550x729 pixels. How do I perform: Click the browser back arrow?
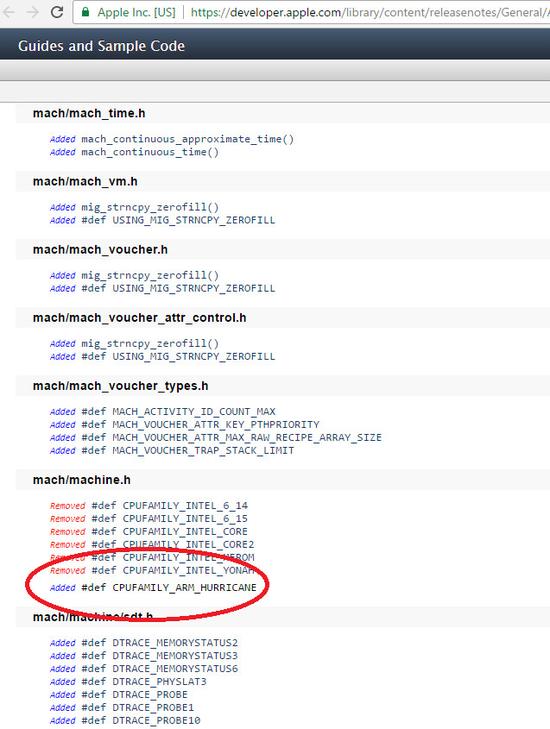(x=7, y=12)
